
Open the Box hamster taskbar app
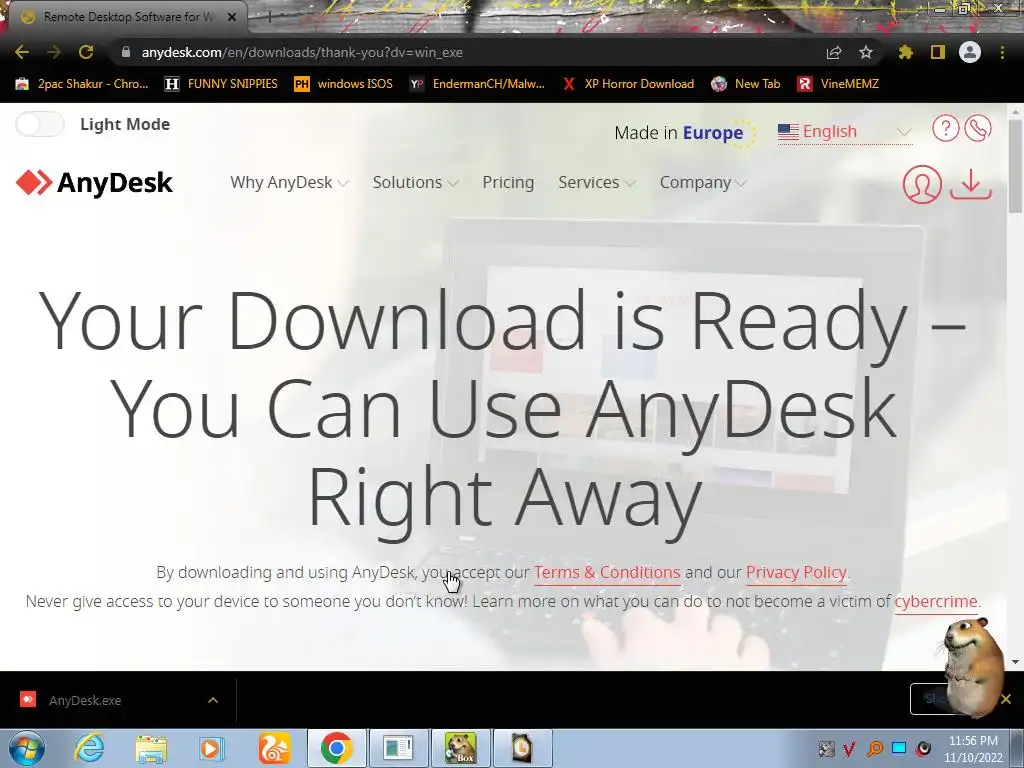[460, 748]
